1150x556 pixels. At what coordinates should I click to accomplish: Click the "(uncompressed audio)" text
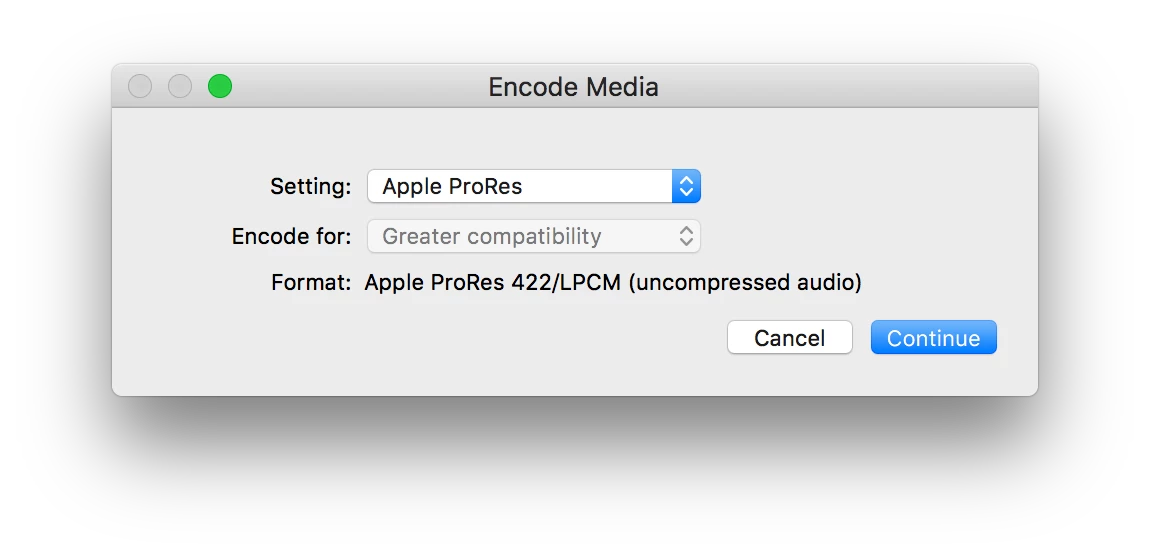[x=745, y=283]
